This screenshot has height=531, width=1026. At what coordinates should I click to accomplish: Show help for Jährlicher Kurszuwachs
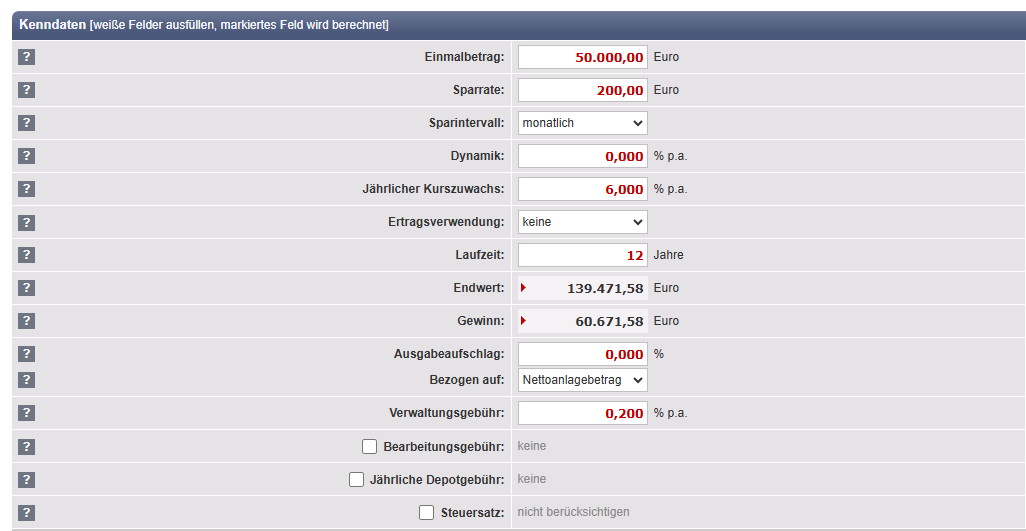point(26,189)
